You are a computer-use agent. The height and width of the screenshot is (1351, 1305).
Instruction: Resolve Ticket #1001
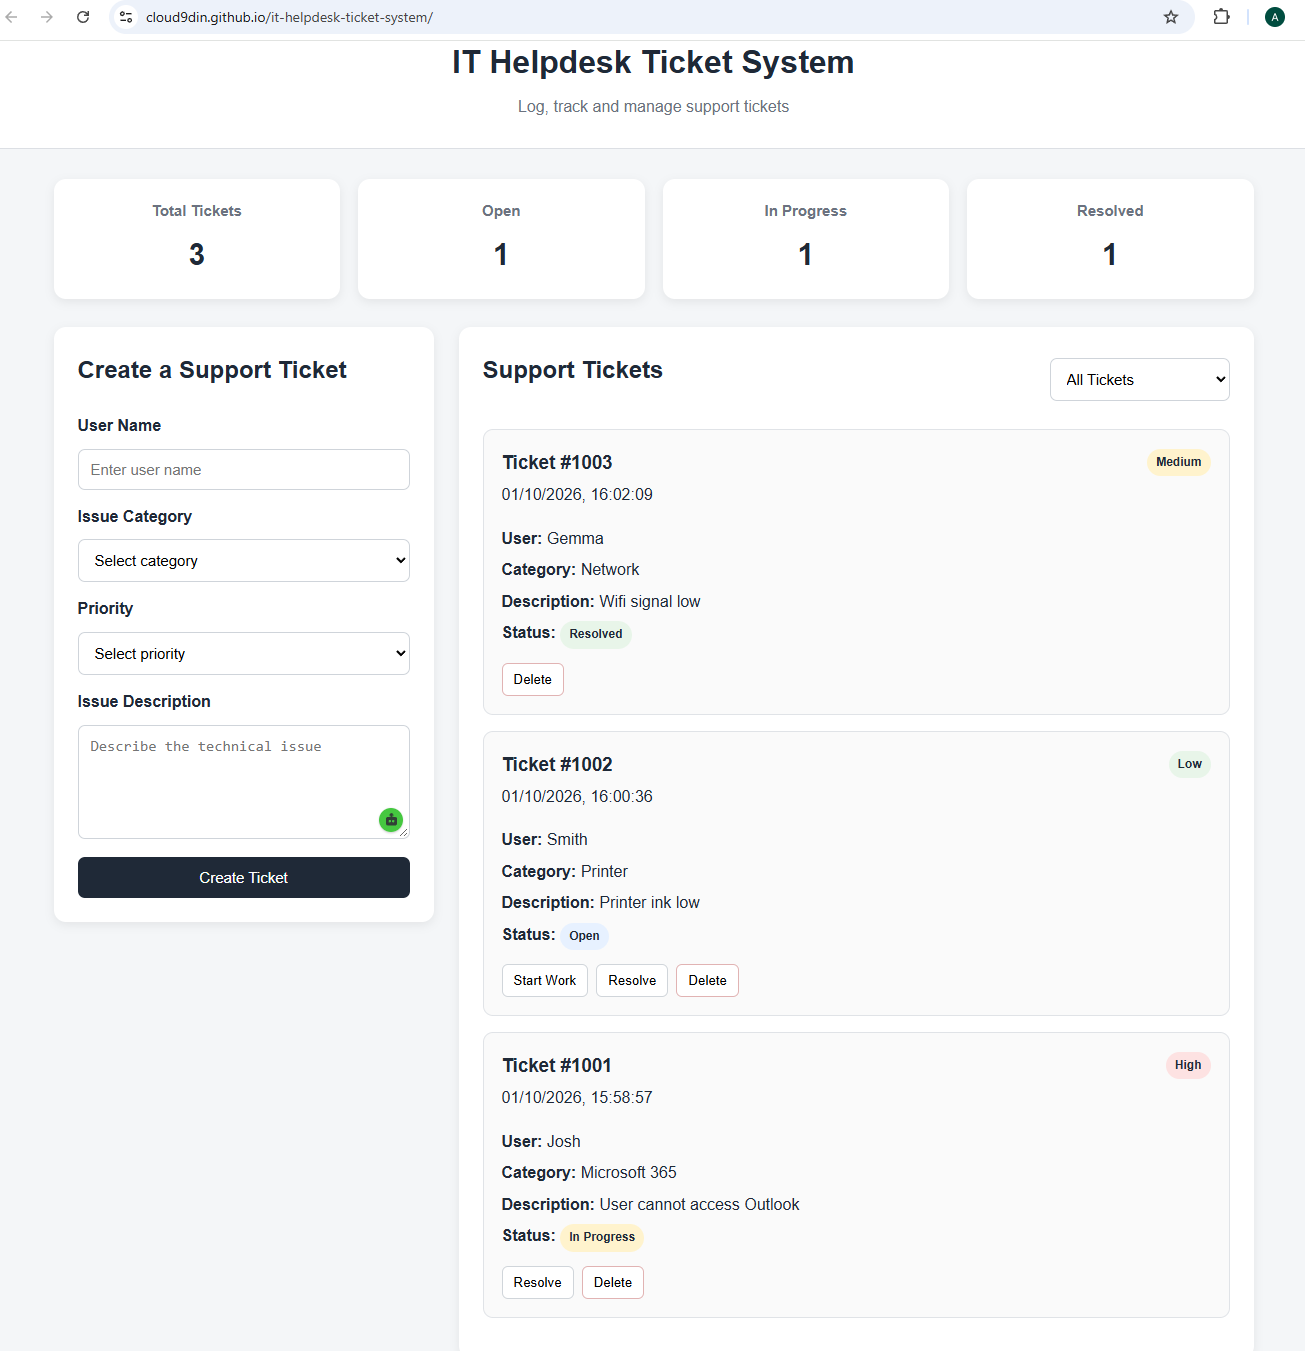pyautogui.click(x=538, y=1283)
